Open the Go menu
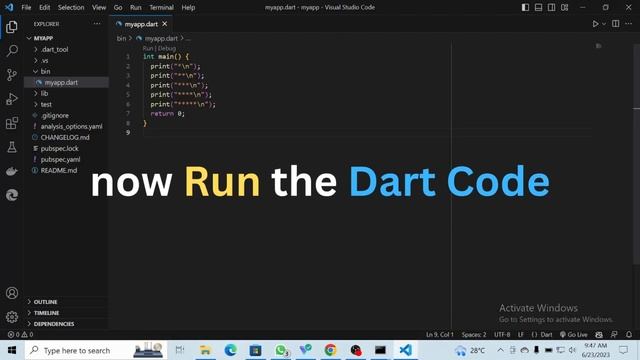This screenshot has height=360, width=640. [x=118, y=7]
